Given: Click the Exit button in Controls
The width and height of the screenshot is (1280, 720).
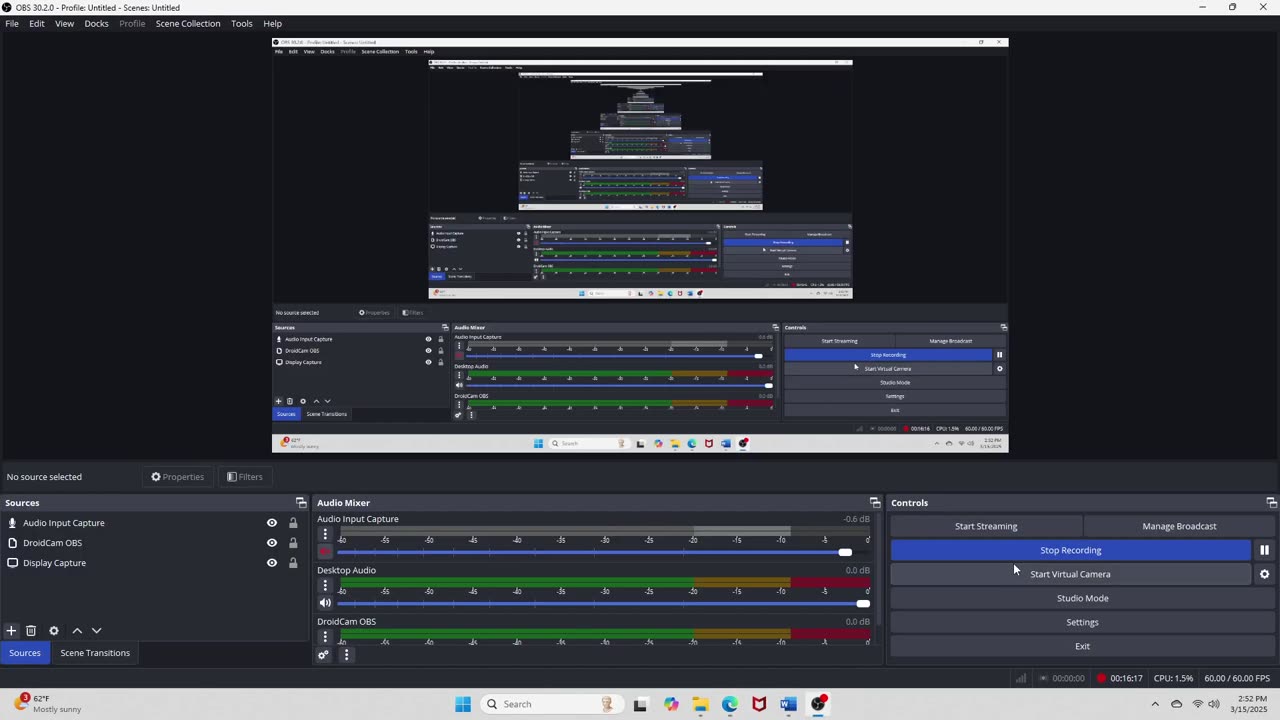Looking at the screenshot, I should click(1082, 646).
